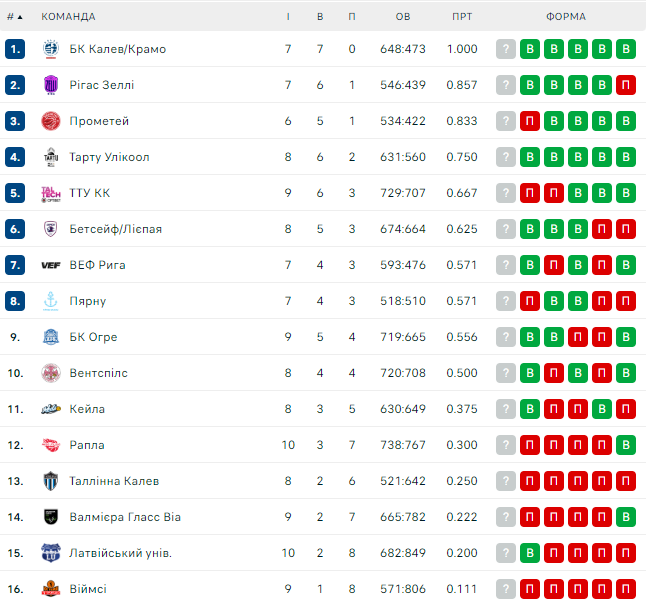Click the Рапла team logo
Screen dimensions: 652x606
pos(51,445)
